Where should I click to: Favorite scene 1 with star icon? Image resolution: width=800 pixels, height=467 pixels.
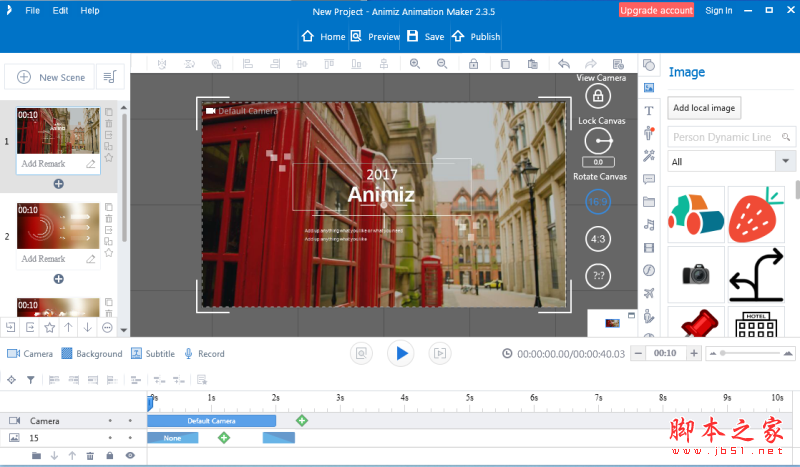tap(109, 158)
